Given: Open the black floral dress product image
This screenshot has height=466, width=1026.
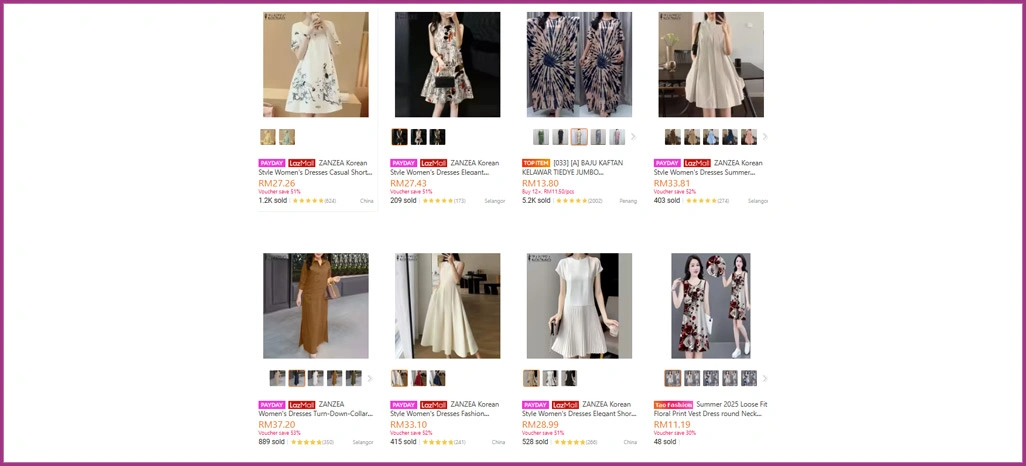Looking at the screenshot, I should (x=447, y=65).
